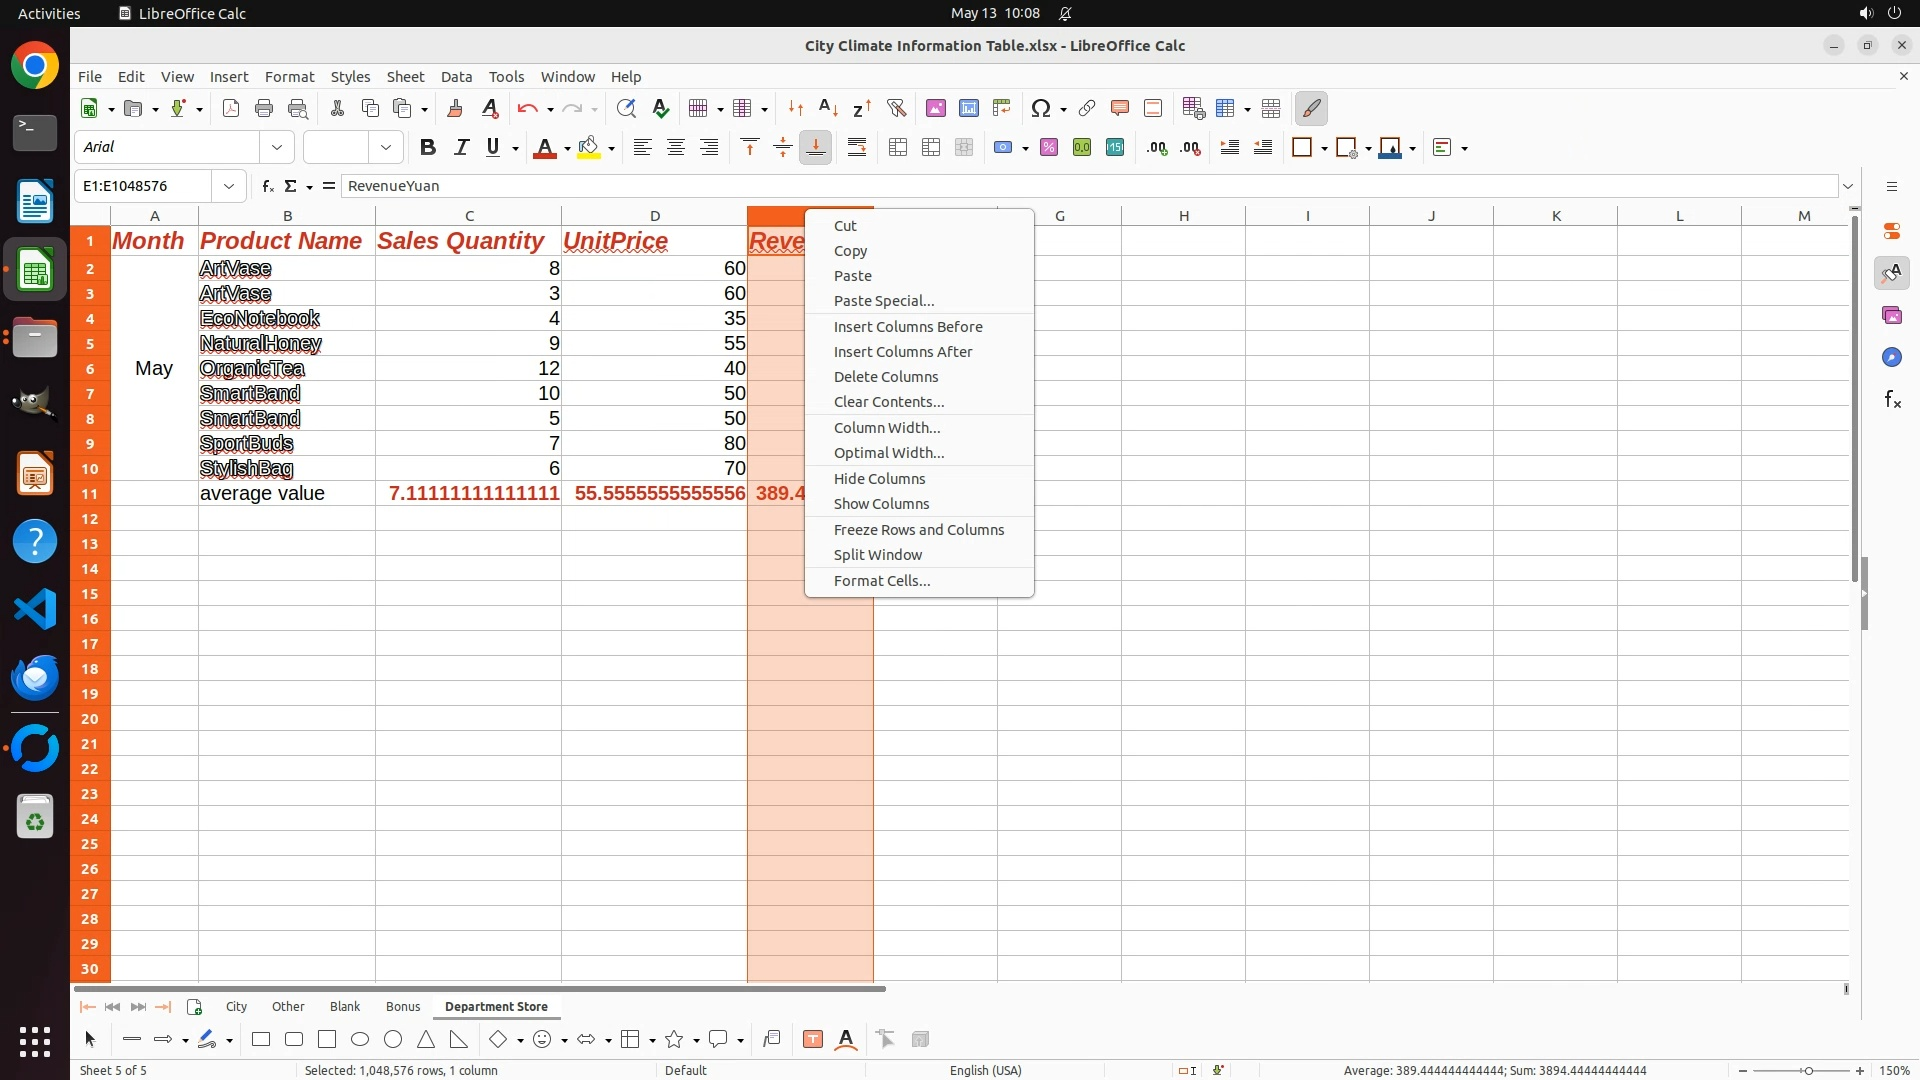The height and width of the screenshot is (1080, 1920).
Task: Expand the formula bar arrow
Action: pos(1848,186)
